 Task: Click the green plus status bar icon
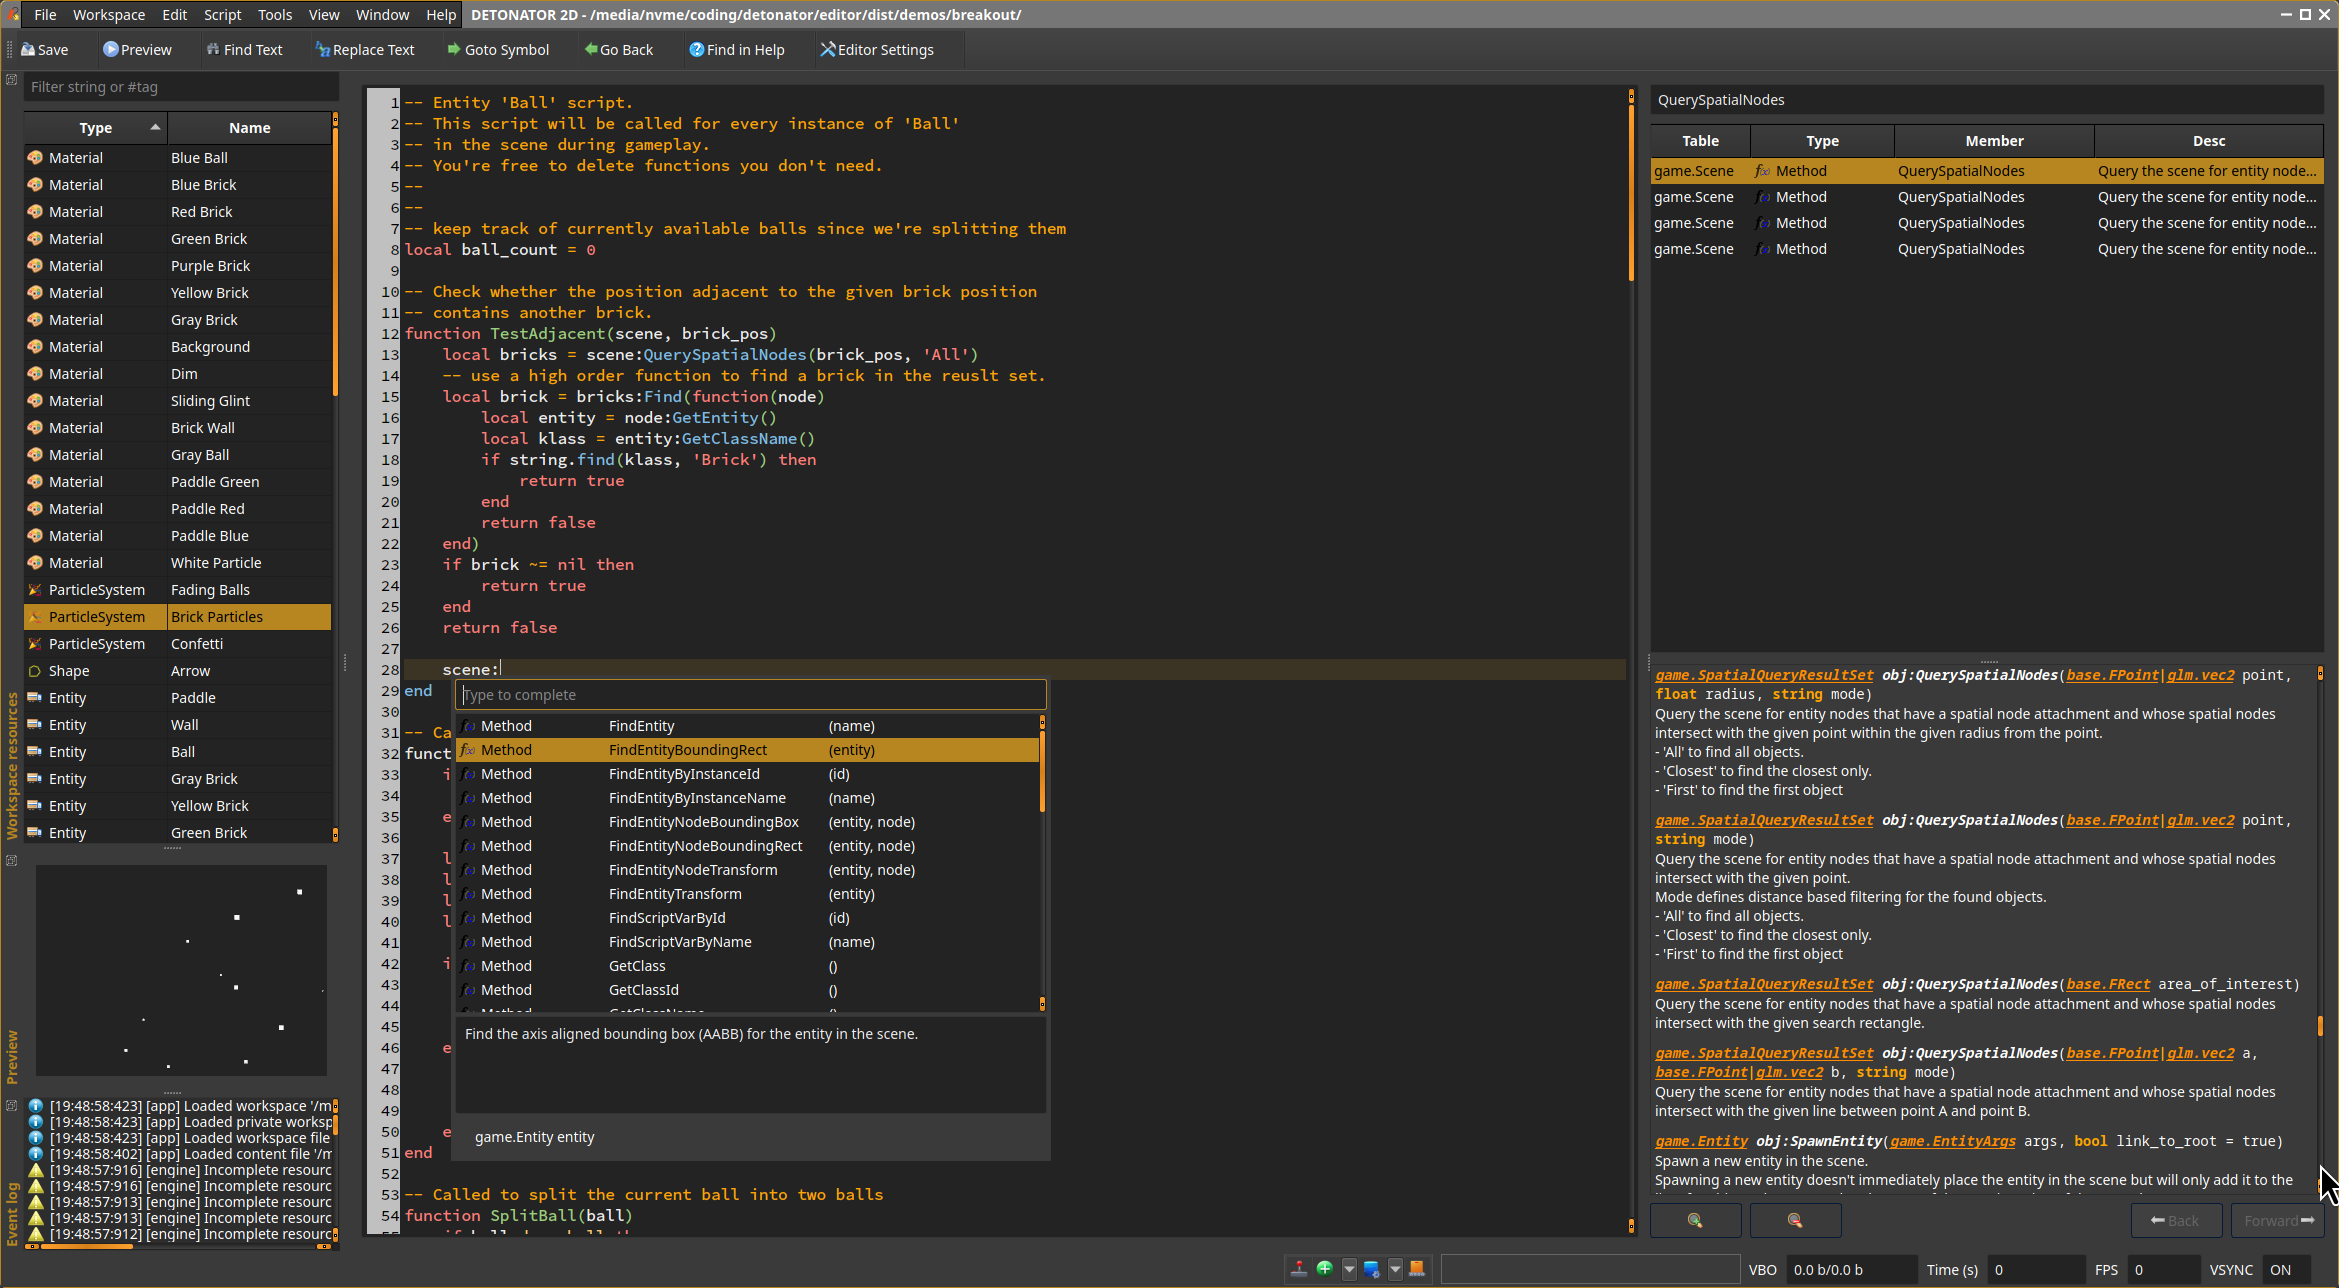click(1325, 1269)
